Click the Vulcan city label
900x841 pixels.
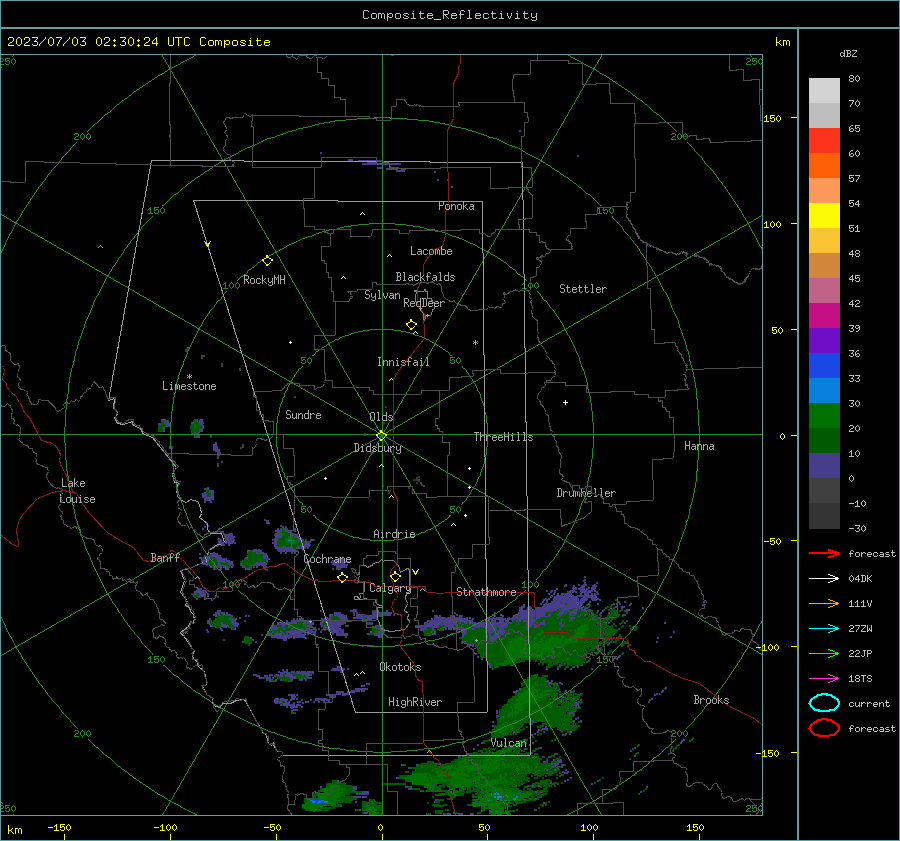click(x=508, y=743)
